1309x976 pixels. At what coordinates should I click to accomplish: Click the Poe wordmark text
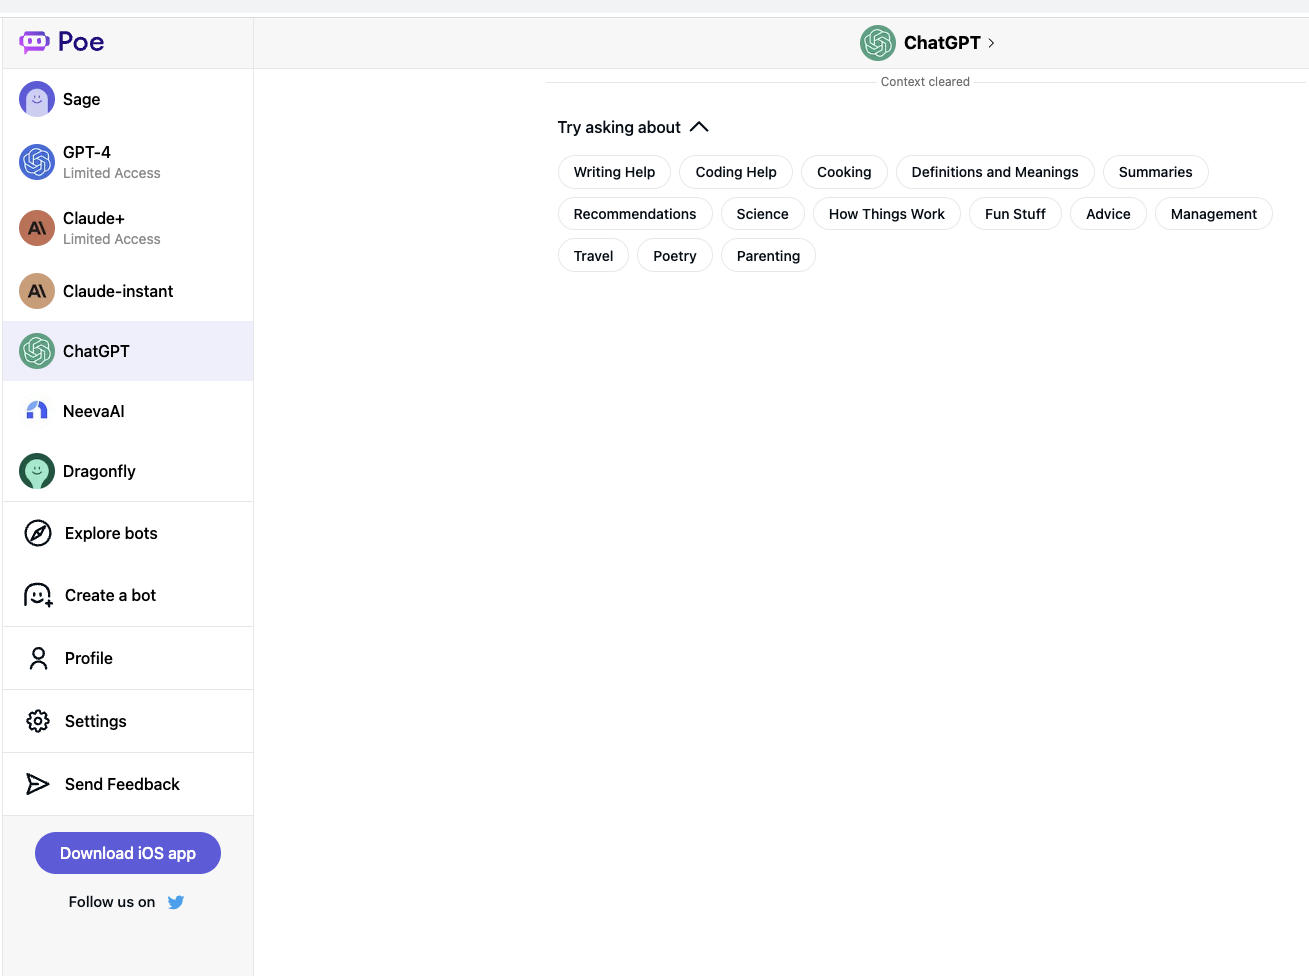pyautogui.click(x=81, y=42)
